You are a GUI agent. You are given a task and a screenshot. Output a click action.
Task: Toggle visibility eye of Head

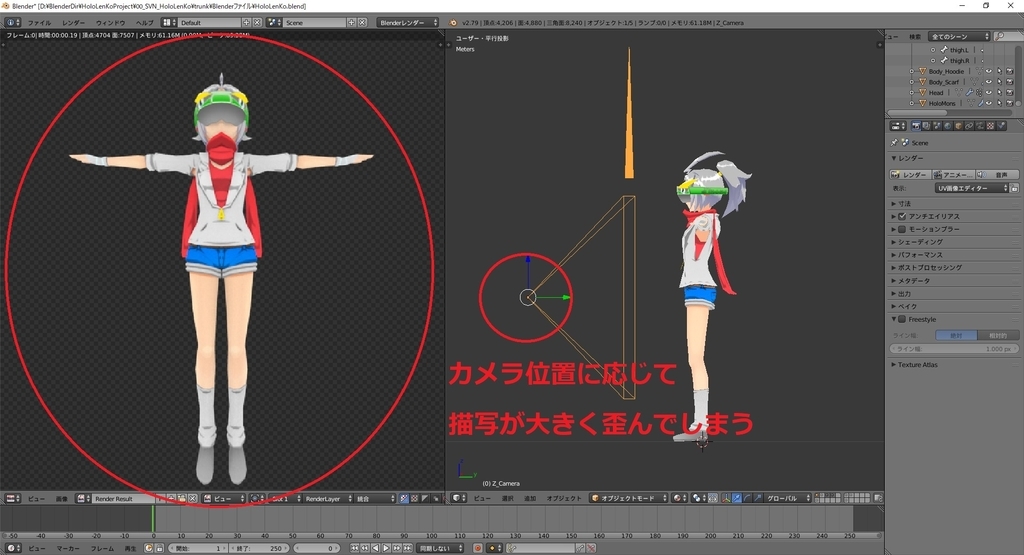point(989,92)
